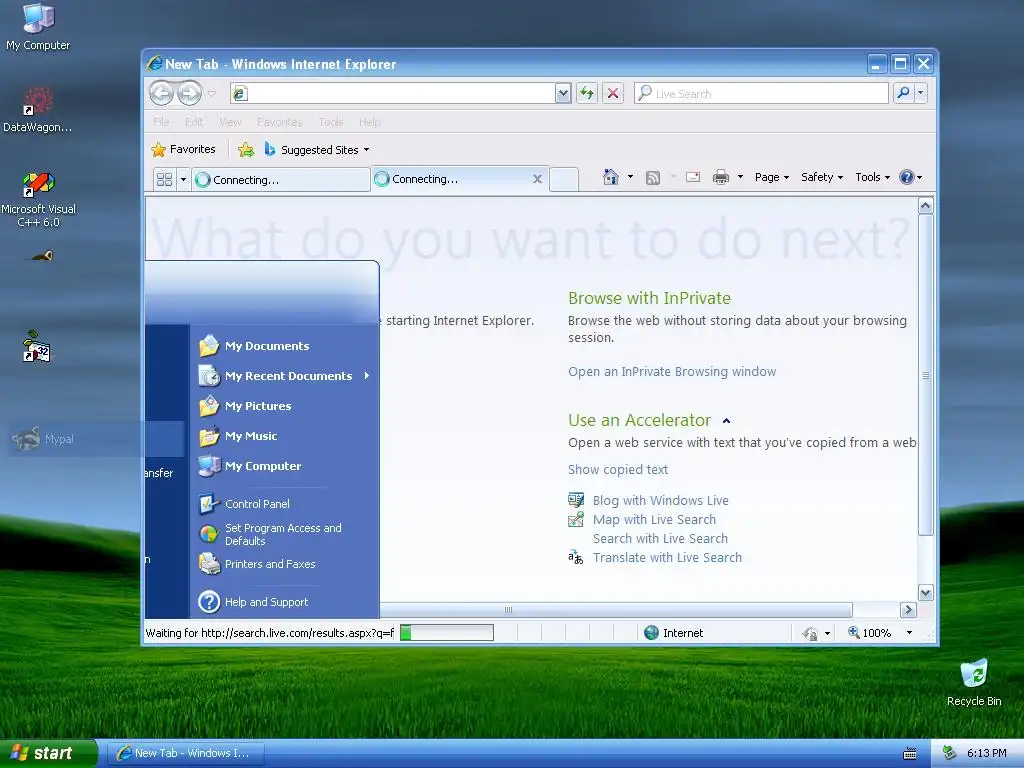This screenshot has width=1024, height=768.
Task: Switch to the first Connecting tab
Action: [x=281, y=180]
